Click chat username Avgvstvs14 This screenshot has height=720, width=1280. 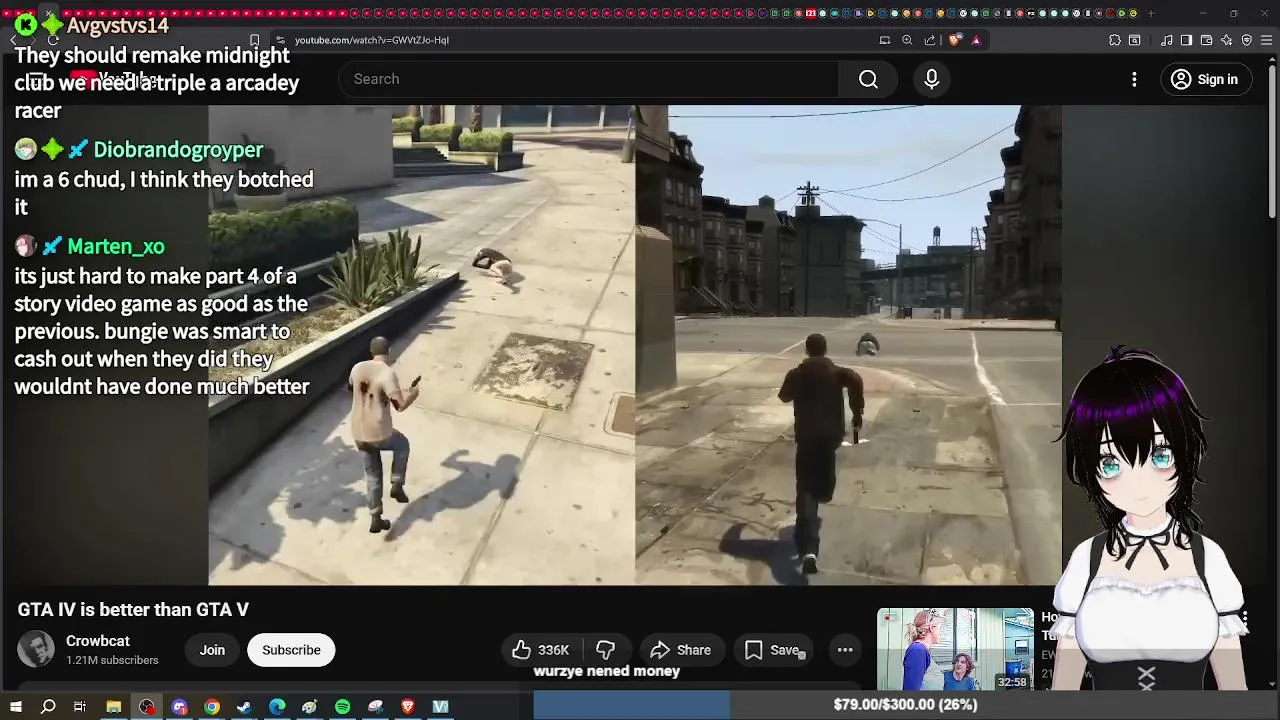click(x=118, y=25)
